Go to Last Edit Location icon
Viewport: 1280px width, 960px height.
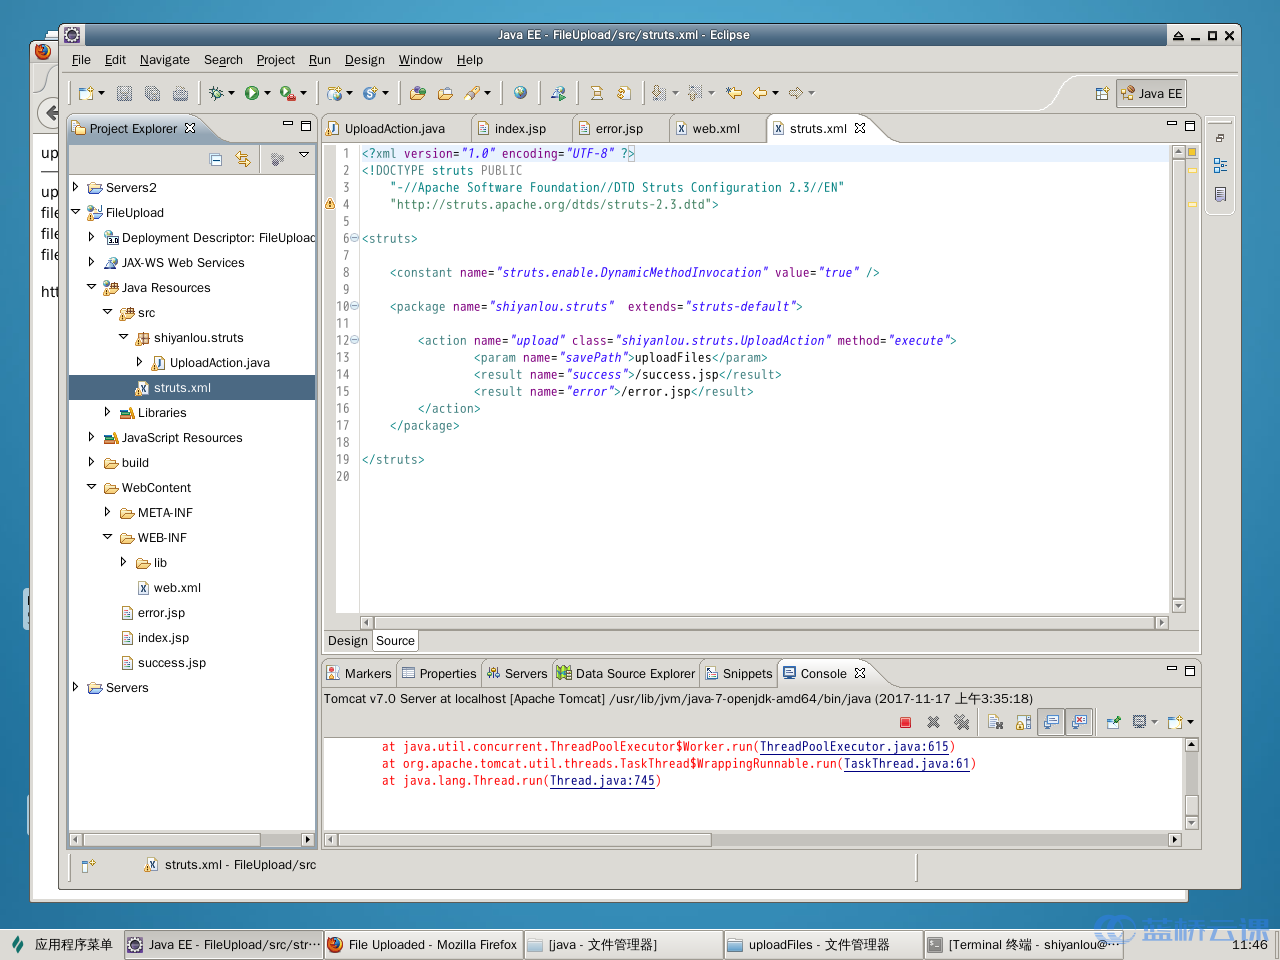click(x=733, y=93)
